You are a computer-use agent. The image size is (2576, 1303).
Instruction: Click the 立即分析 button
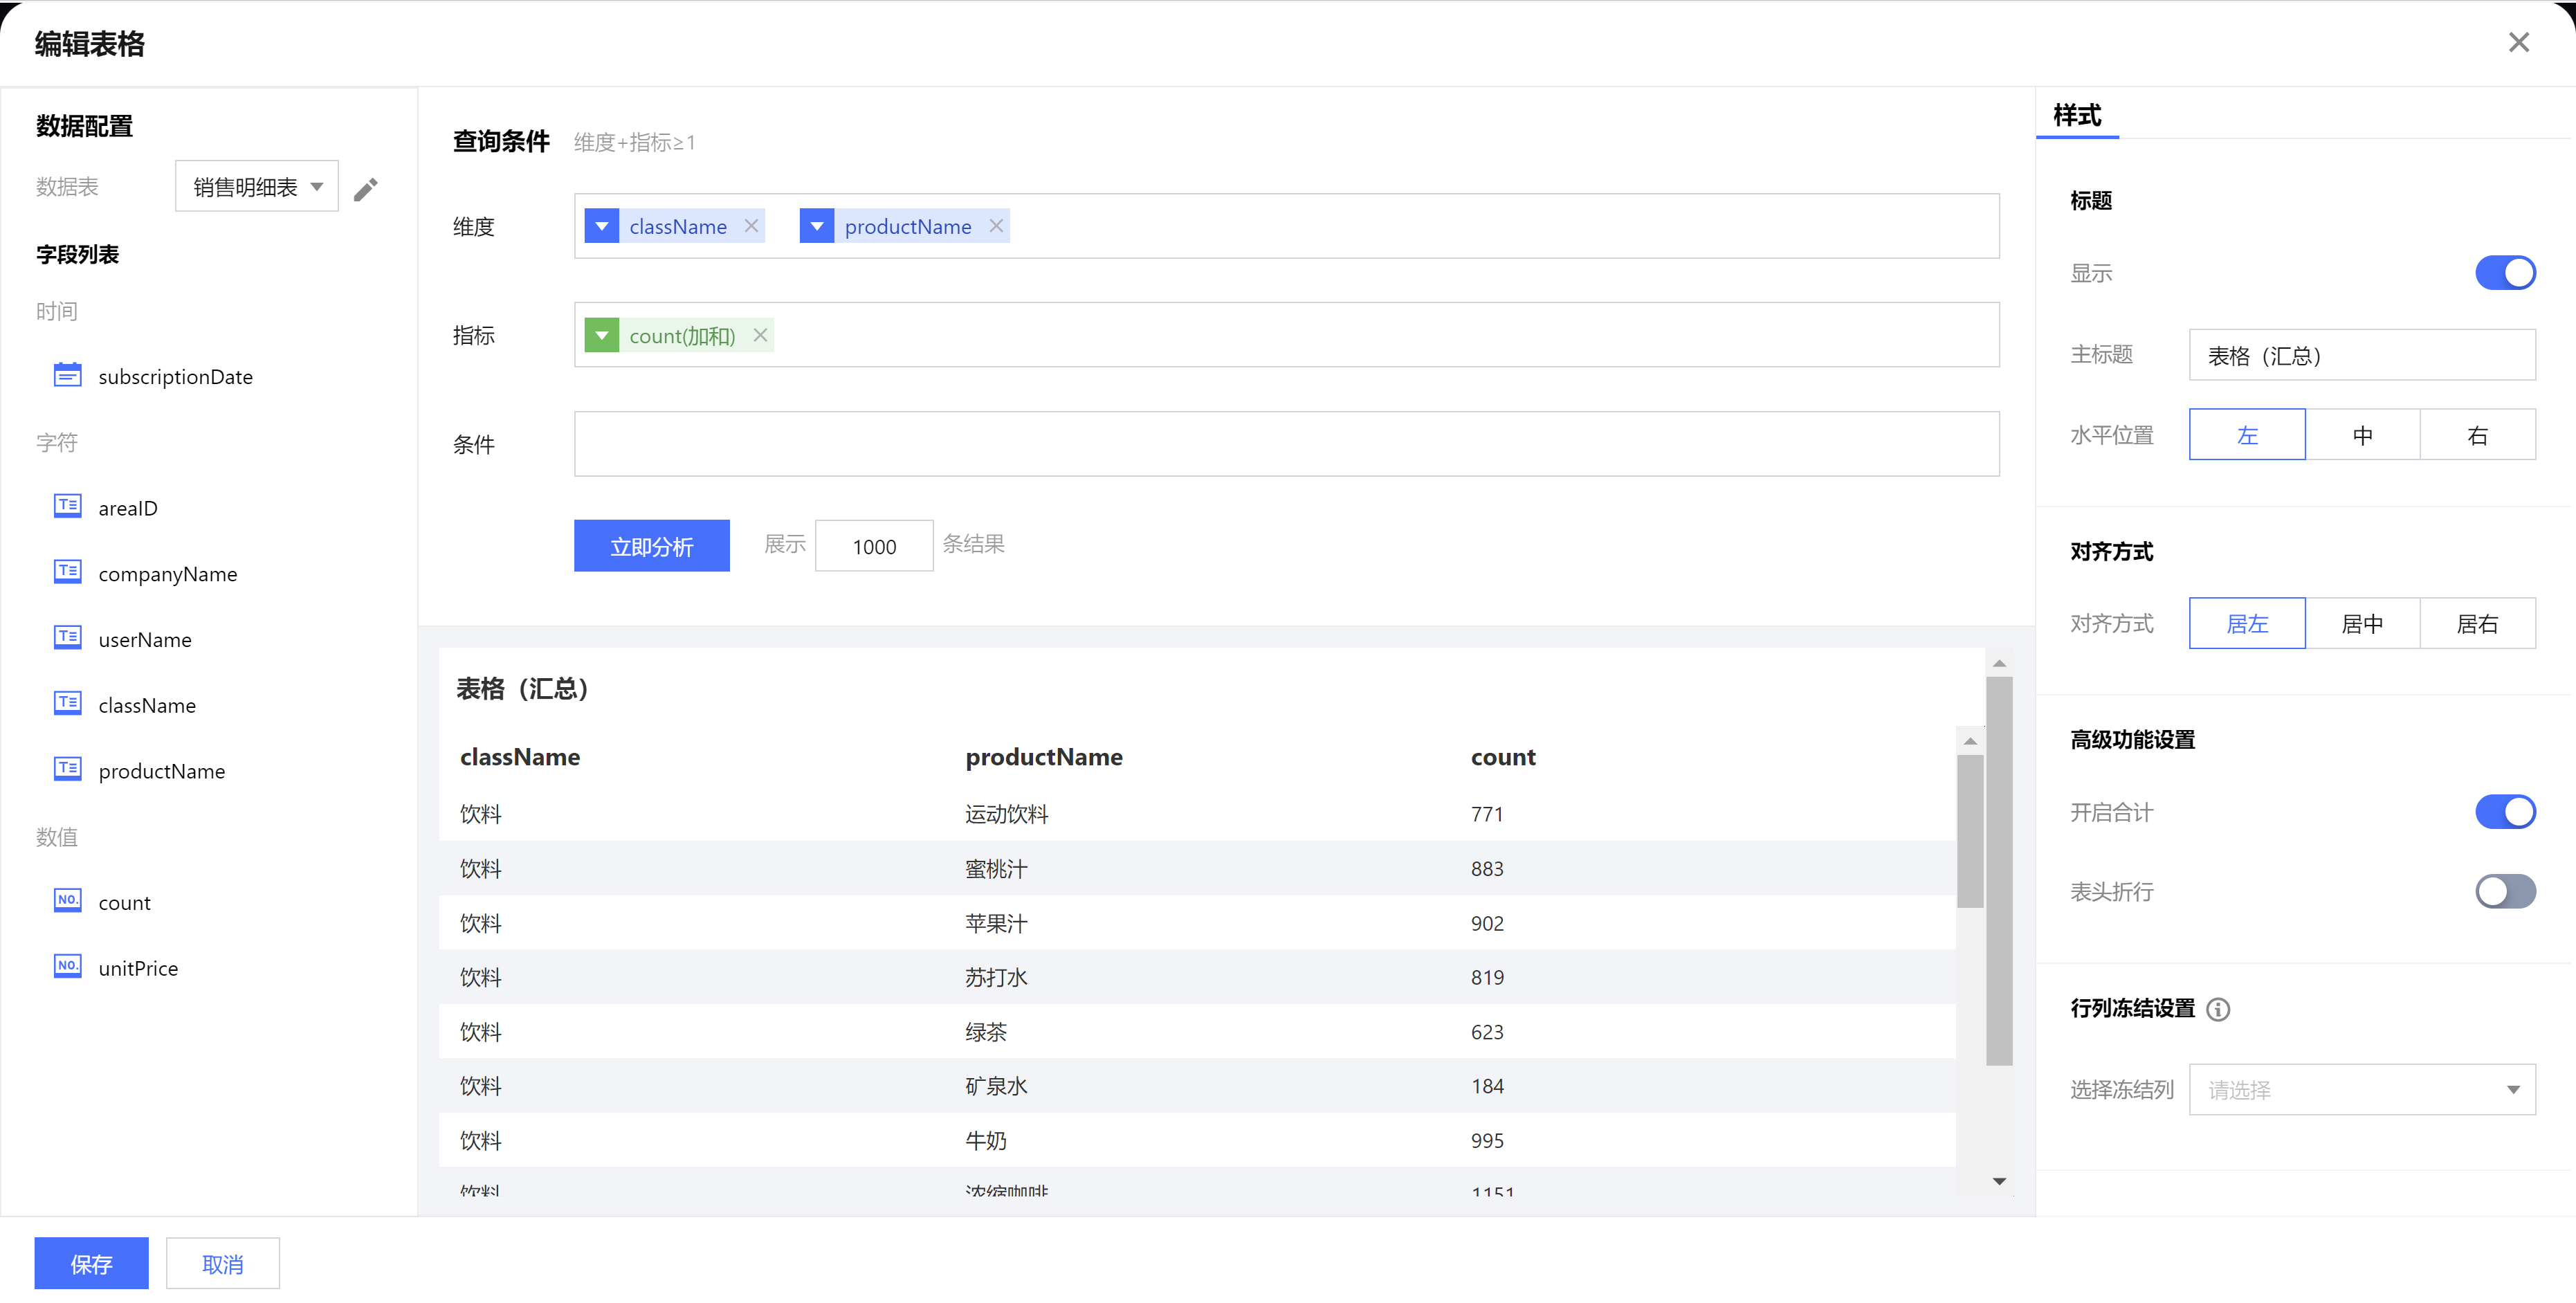pyautogui.click(x=651, y=546)
